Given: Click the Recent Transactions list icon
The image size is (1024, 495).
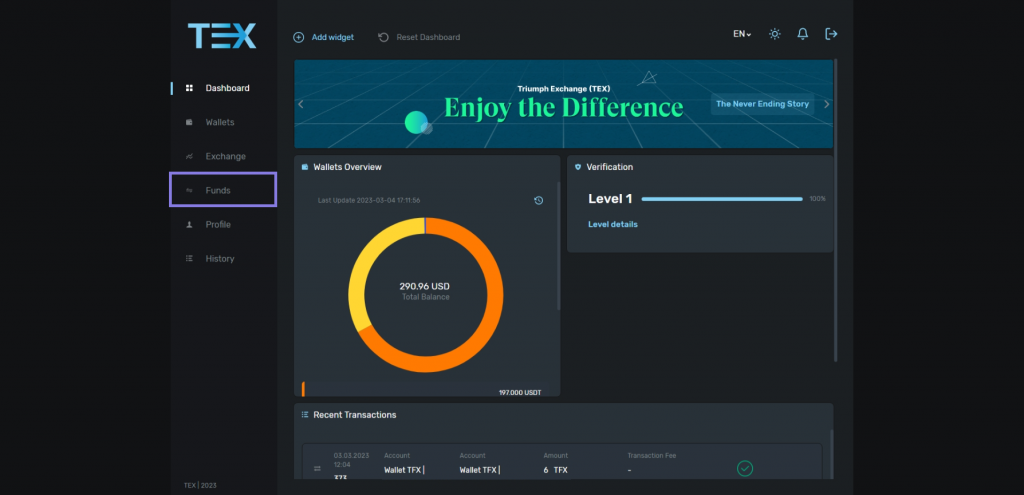Looking at the screenshot, I should pos(305,415).
